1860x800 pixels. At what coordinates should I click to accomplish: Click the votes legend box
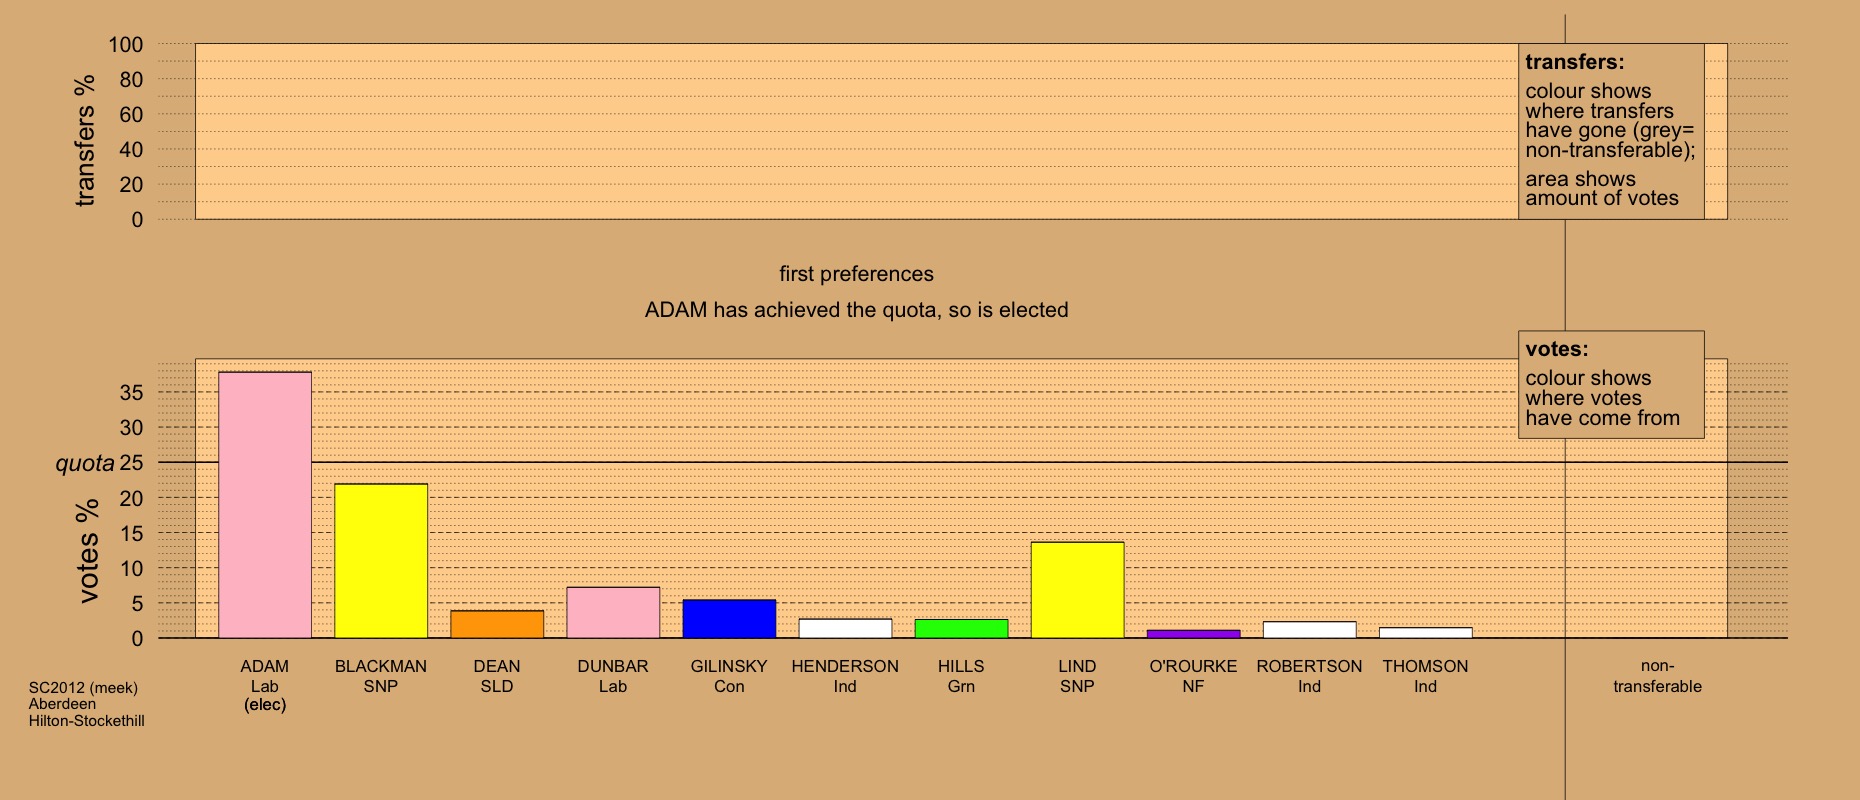click(x=1611, y=384)
